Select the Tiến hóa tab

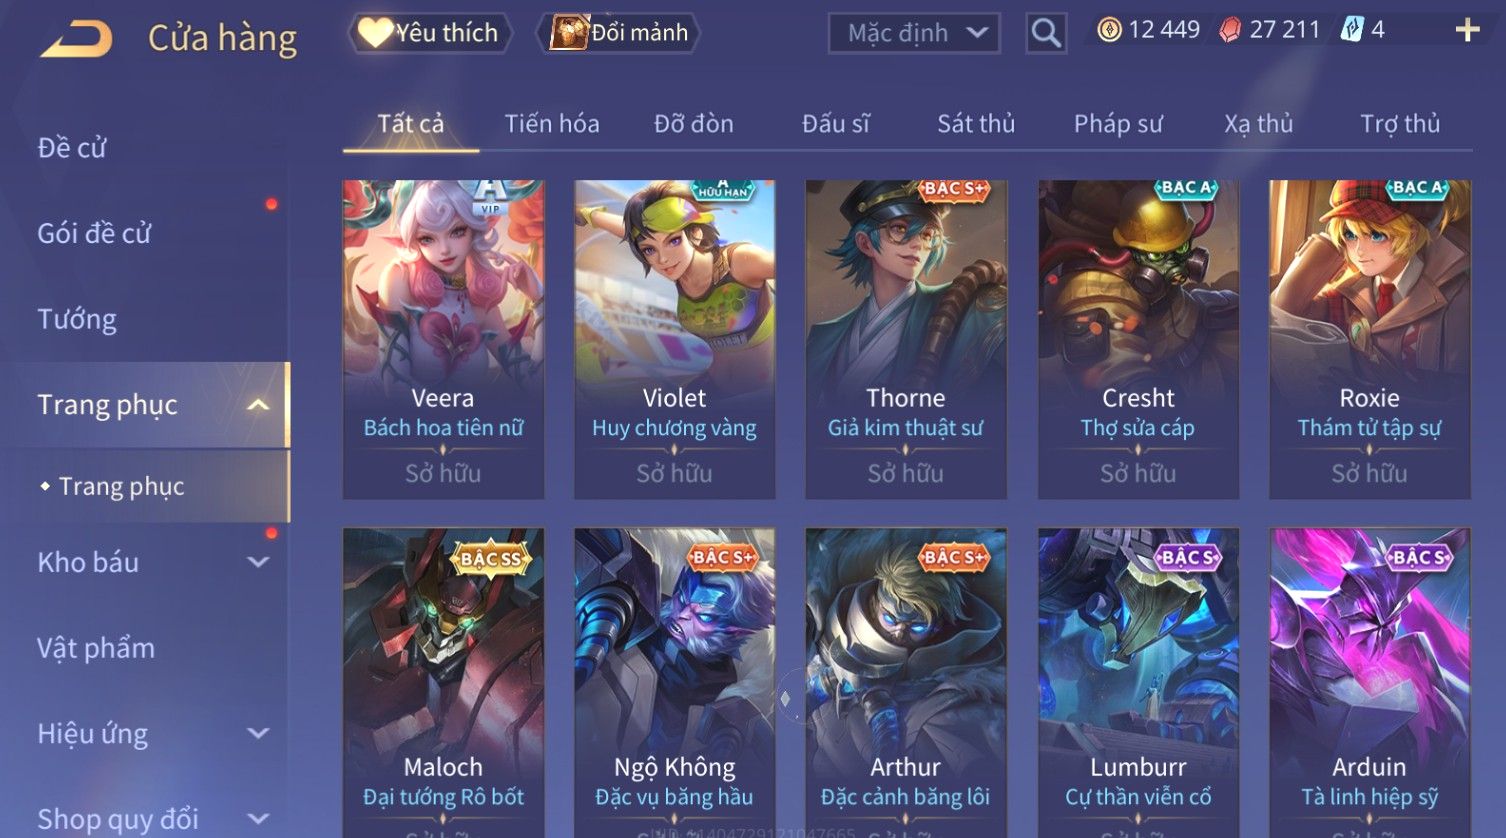(552, 124)
